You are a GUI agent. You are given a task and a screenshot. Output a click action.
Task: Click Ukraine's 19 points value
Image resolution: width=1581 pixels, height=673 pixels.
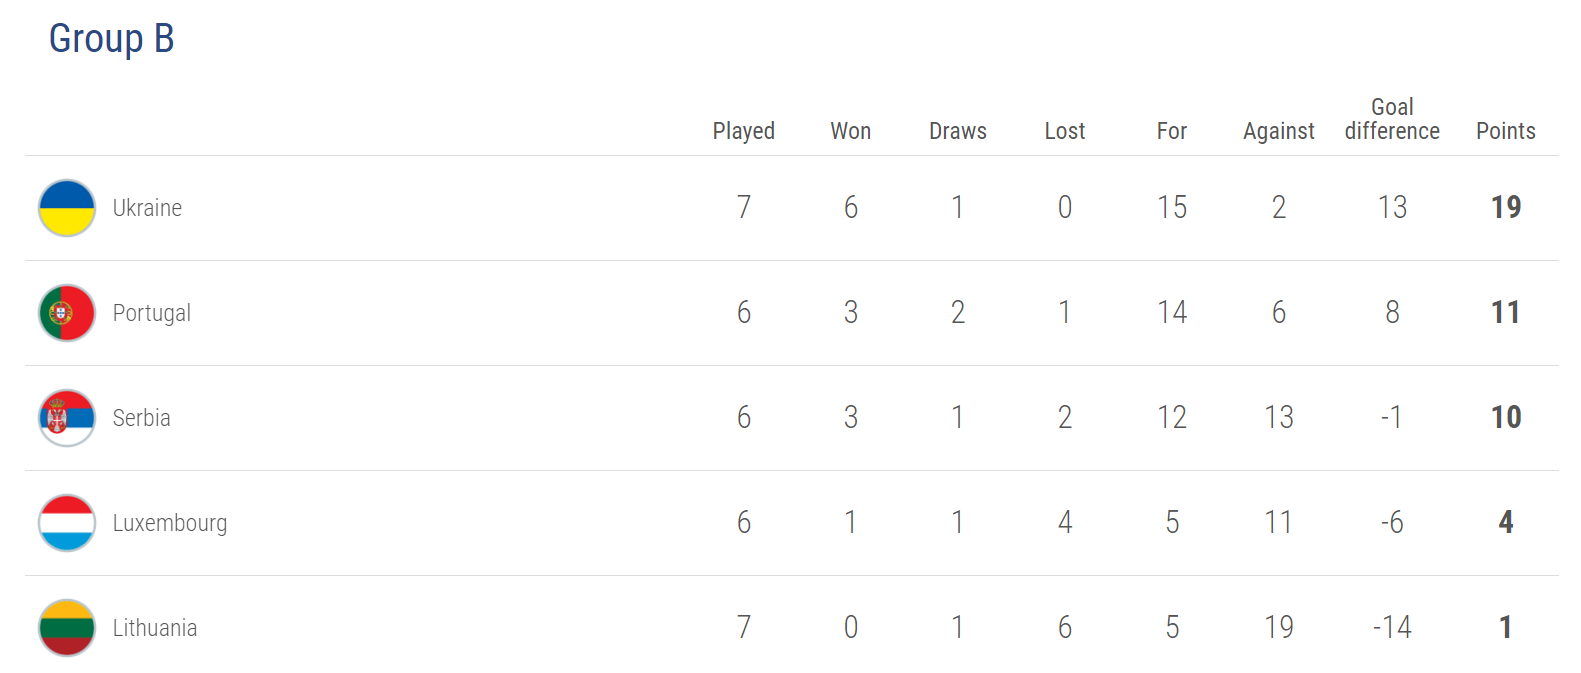pyautogui.click(x=1505, y=207)
